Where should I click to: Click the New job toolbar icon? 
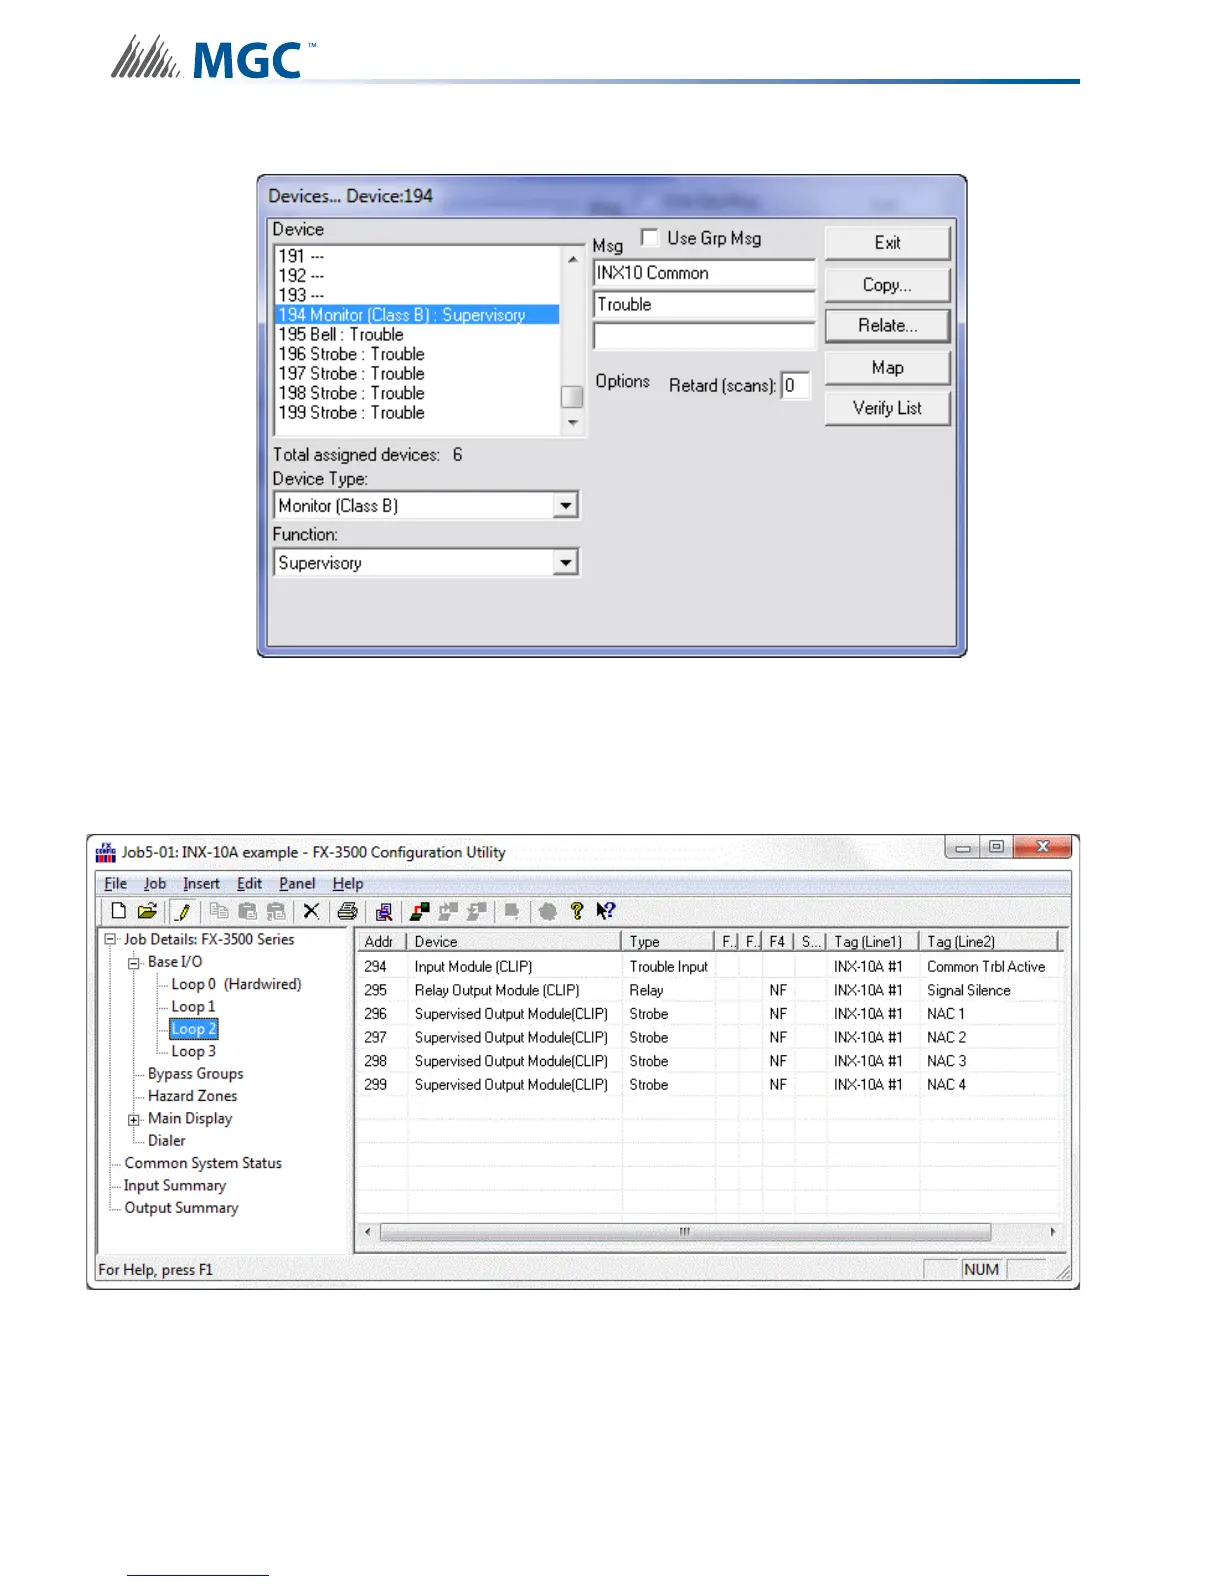click(x=118, y=911)
